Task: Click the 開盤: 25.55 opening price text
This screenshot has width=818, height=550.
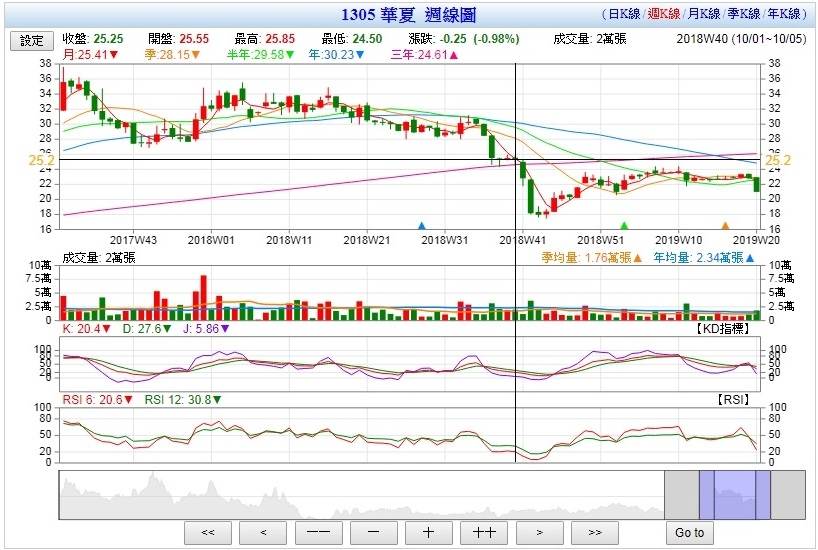Action: pos(178,39)
